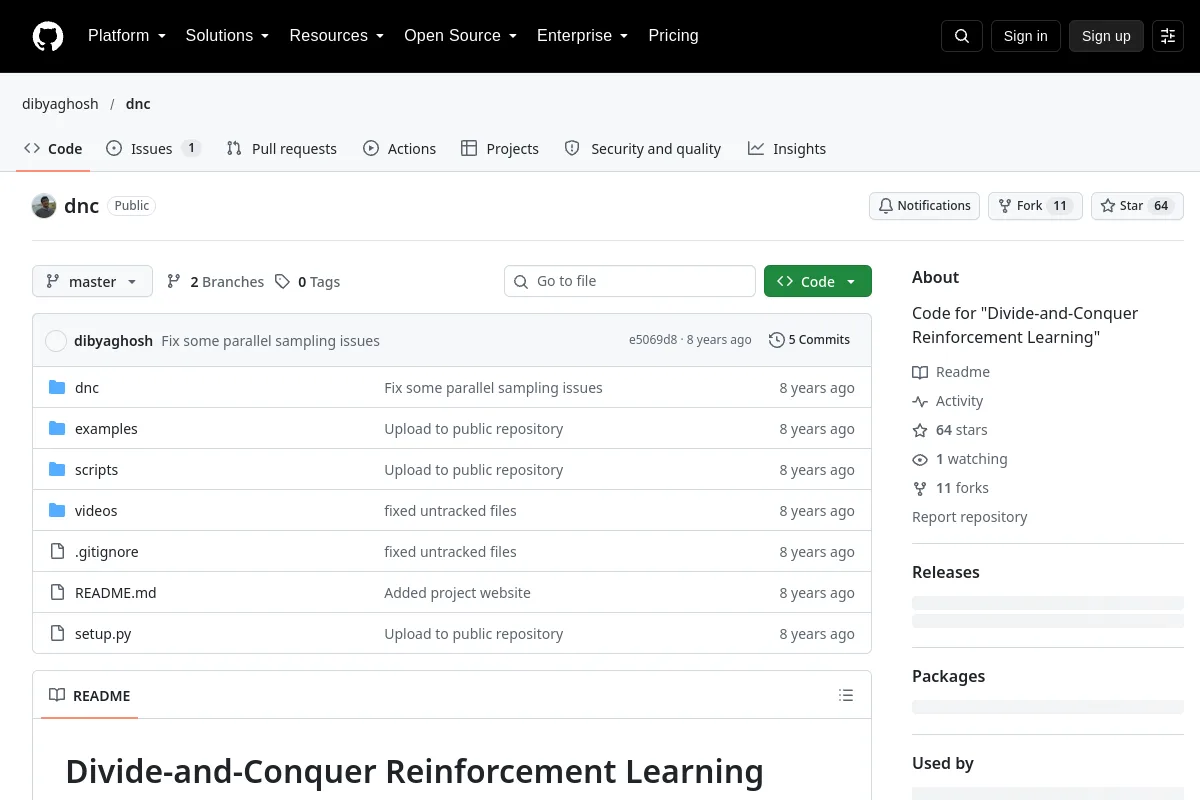Click the tag icon beside 0 Tags
Screen dimensions: 1200x800
click(x=283, y=282)
